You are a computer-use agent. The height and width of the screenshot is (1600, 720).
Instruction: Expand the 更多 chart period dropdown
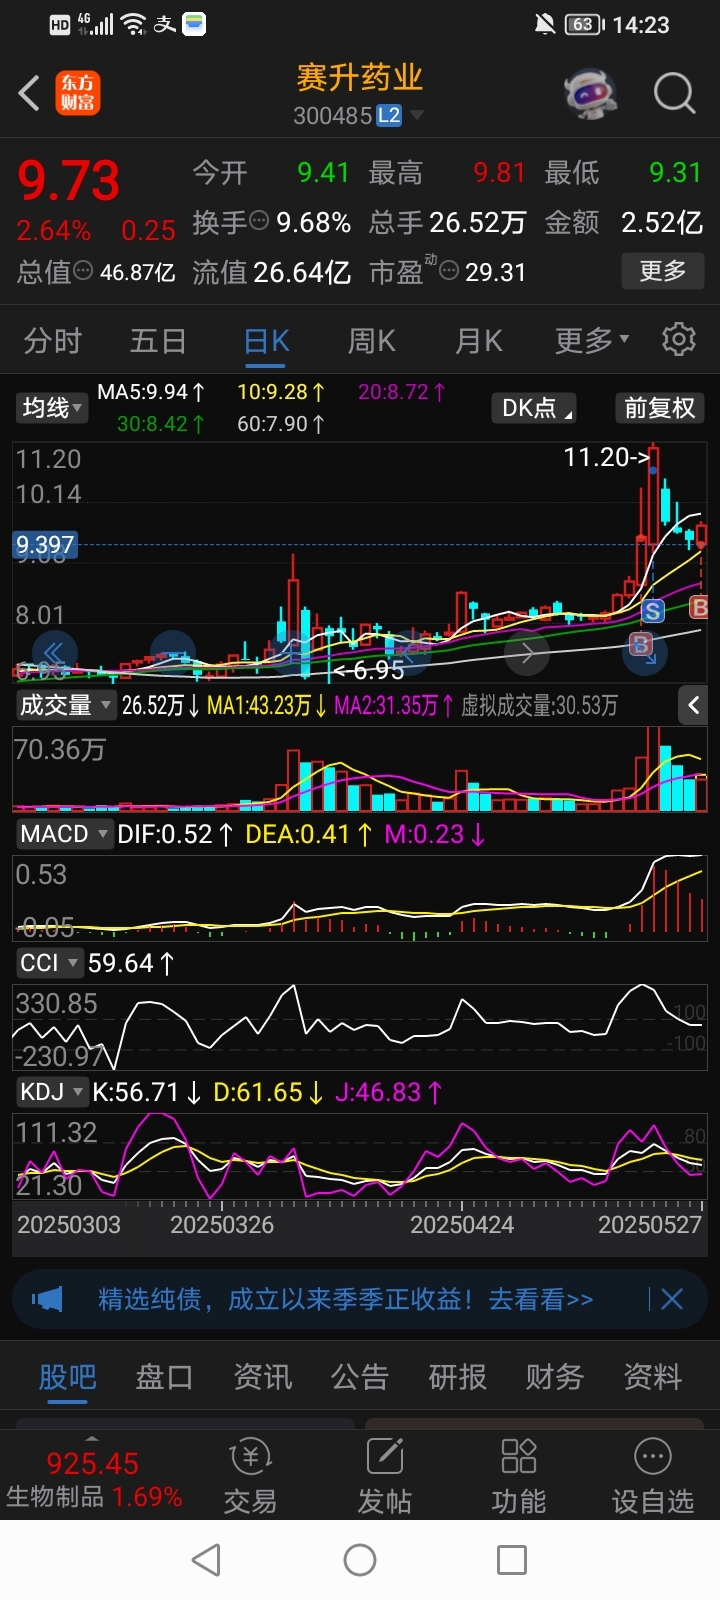[592, 341]
